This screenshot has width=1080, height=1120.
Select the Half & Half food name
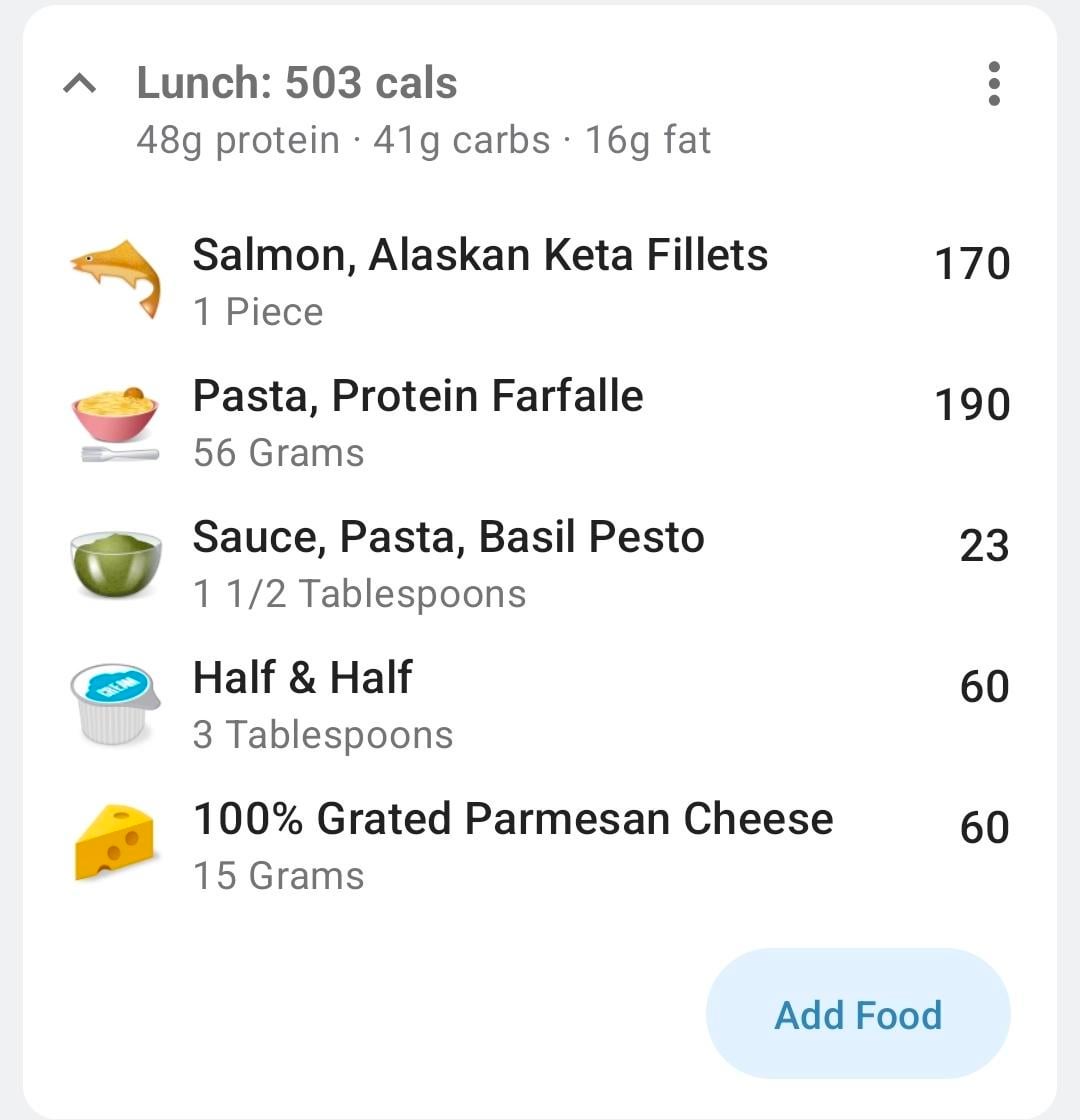(x=302, y=678)
